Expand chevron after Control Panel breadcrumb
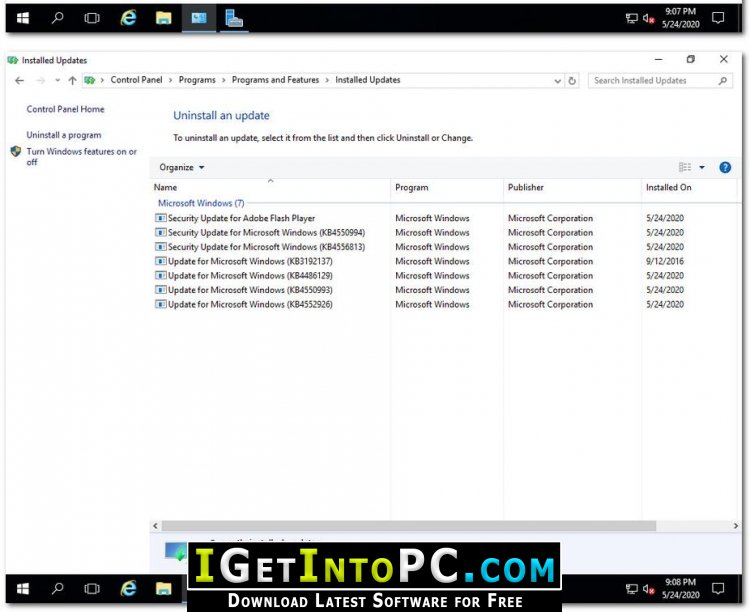 (170, 80)
